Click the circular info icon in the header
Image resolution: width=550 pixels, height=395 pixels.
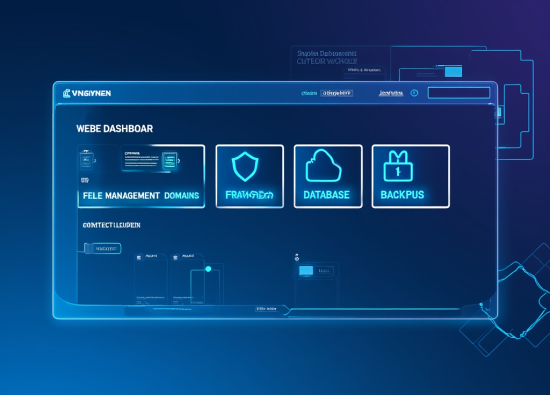pyautogui.click(x=414, y=93)
